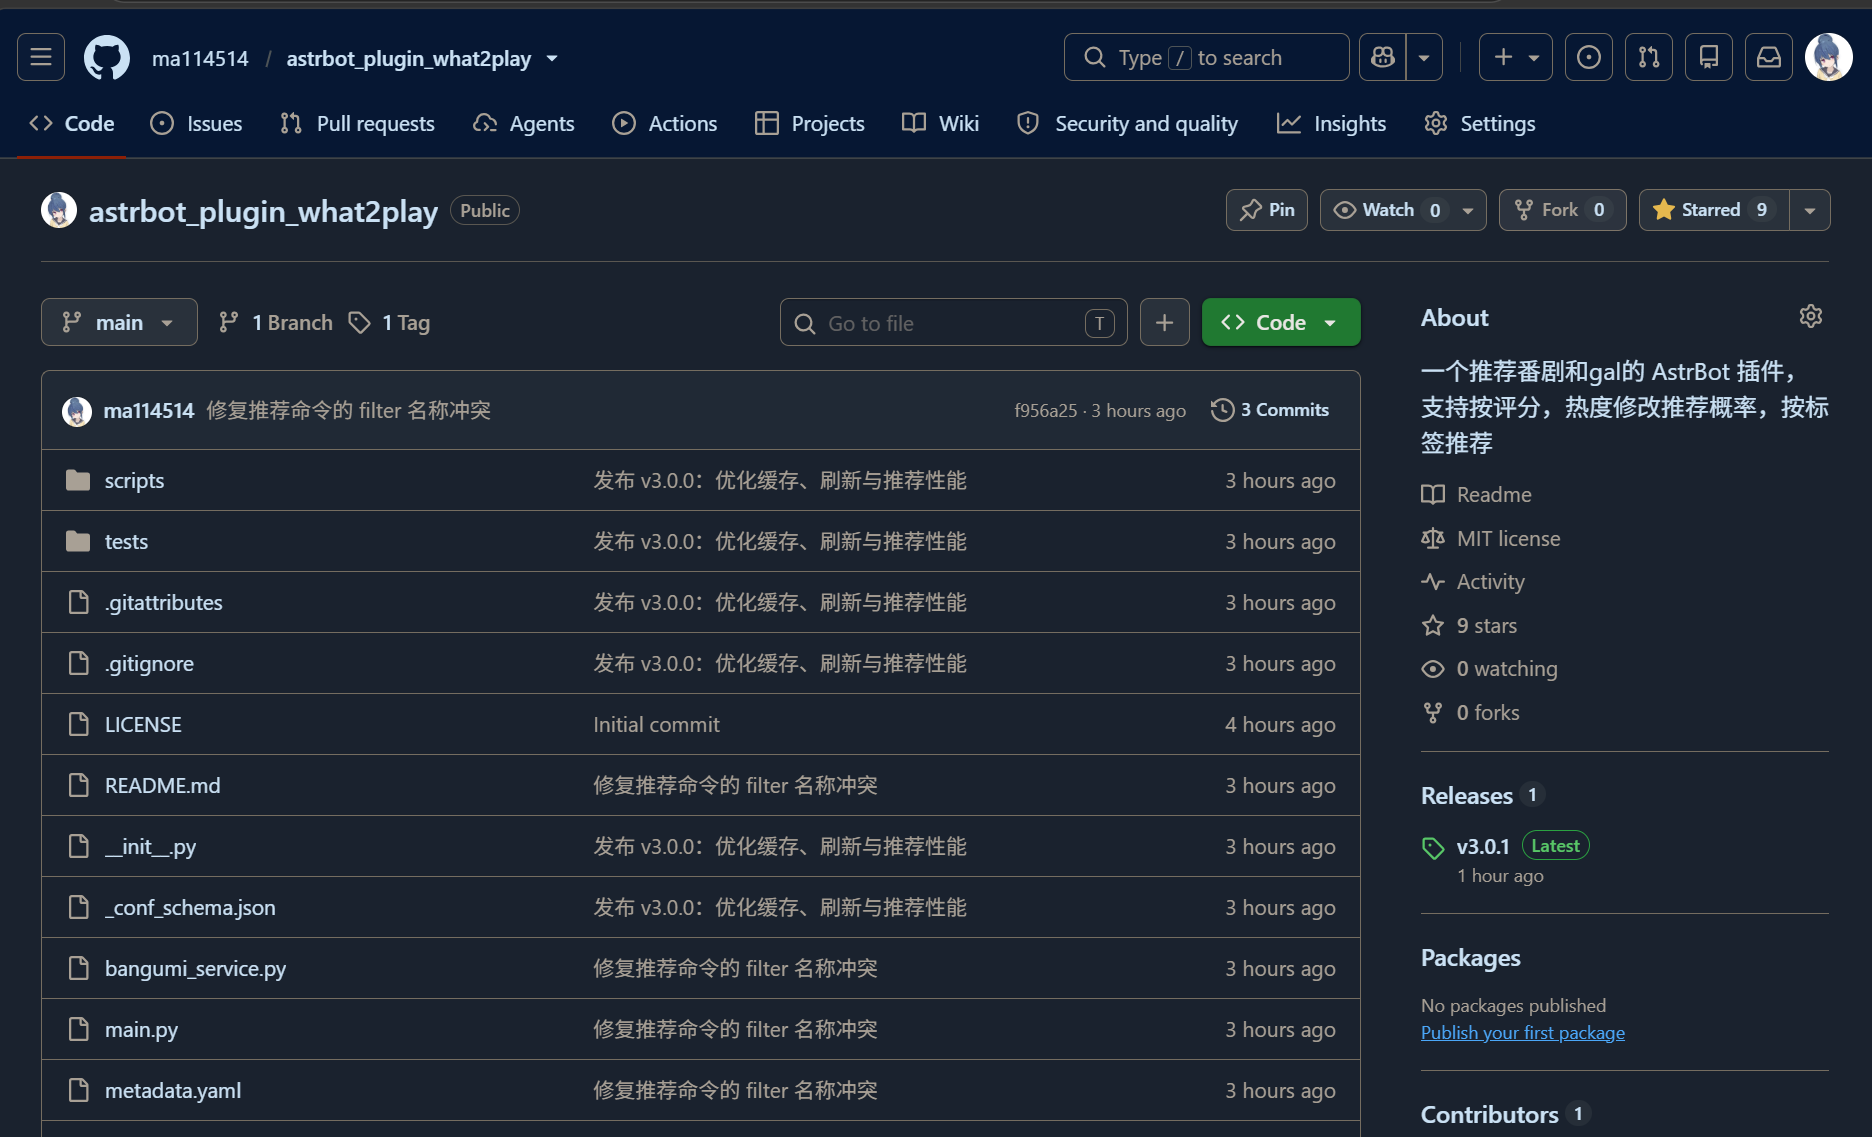This screenshot has width=1872, height=1137.
Task: Open Fork button for repository
Action: 1563,210
